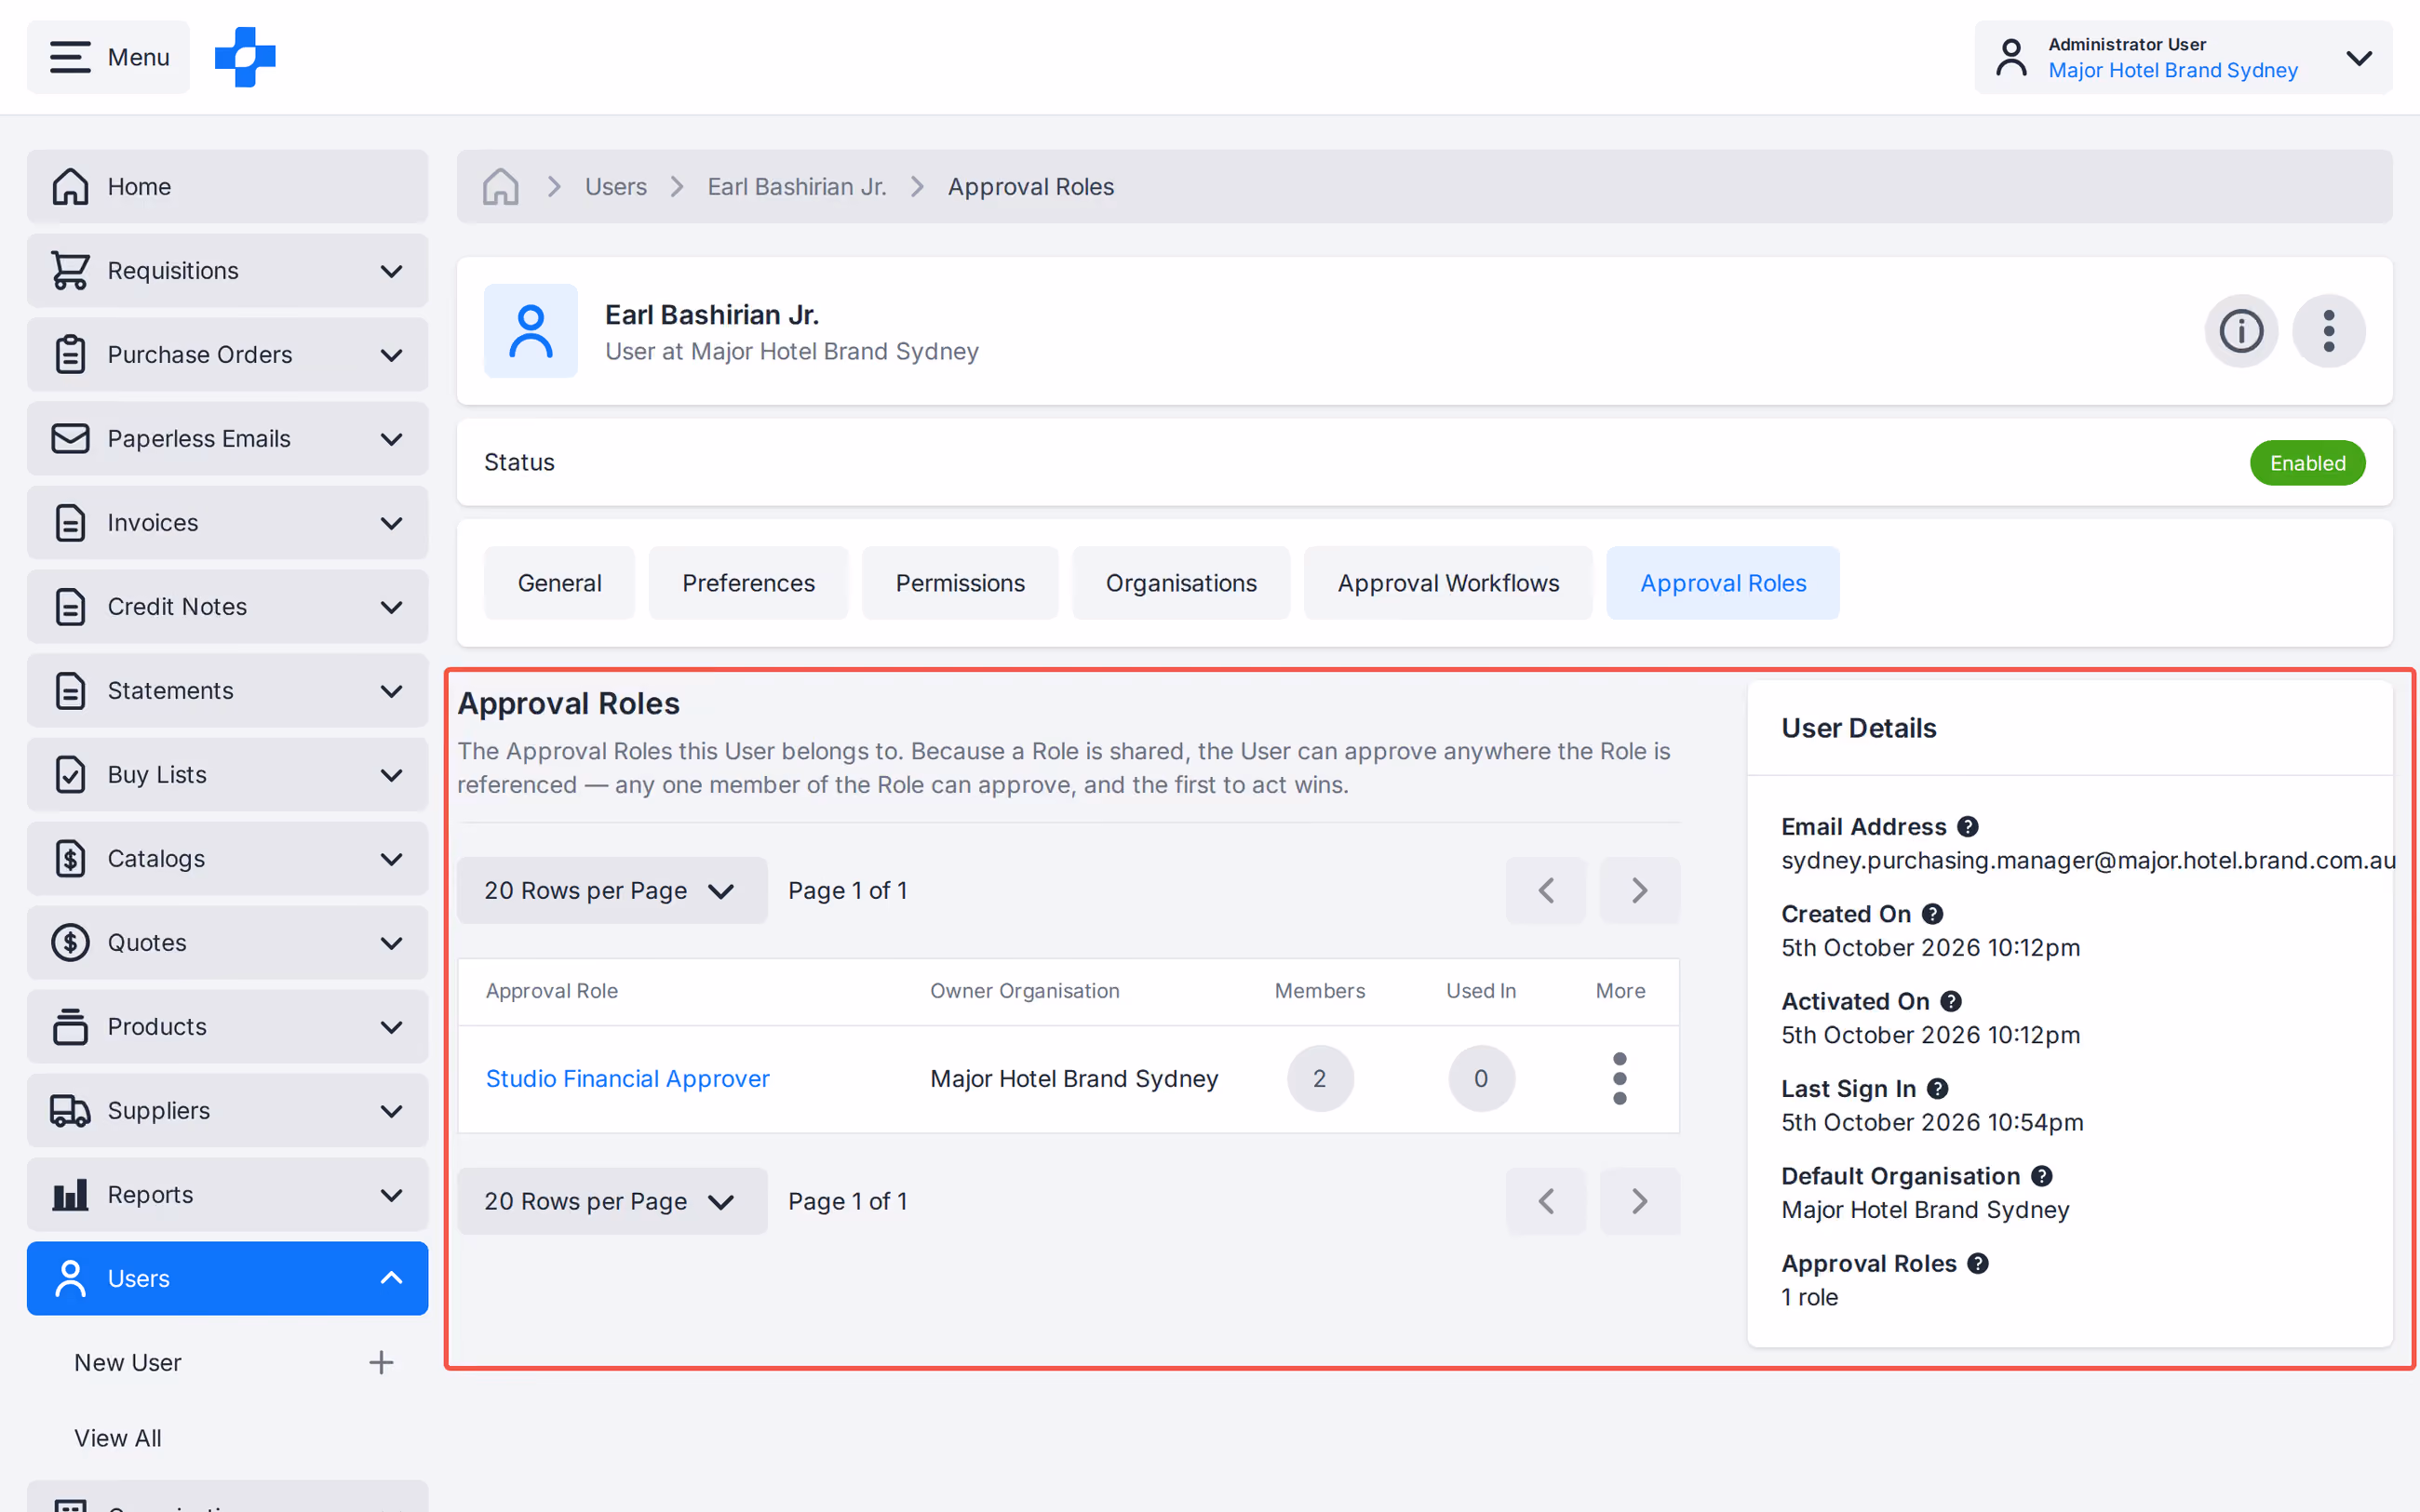Click the bottom previous page arrow

pos(1546,1201)
